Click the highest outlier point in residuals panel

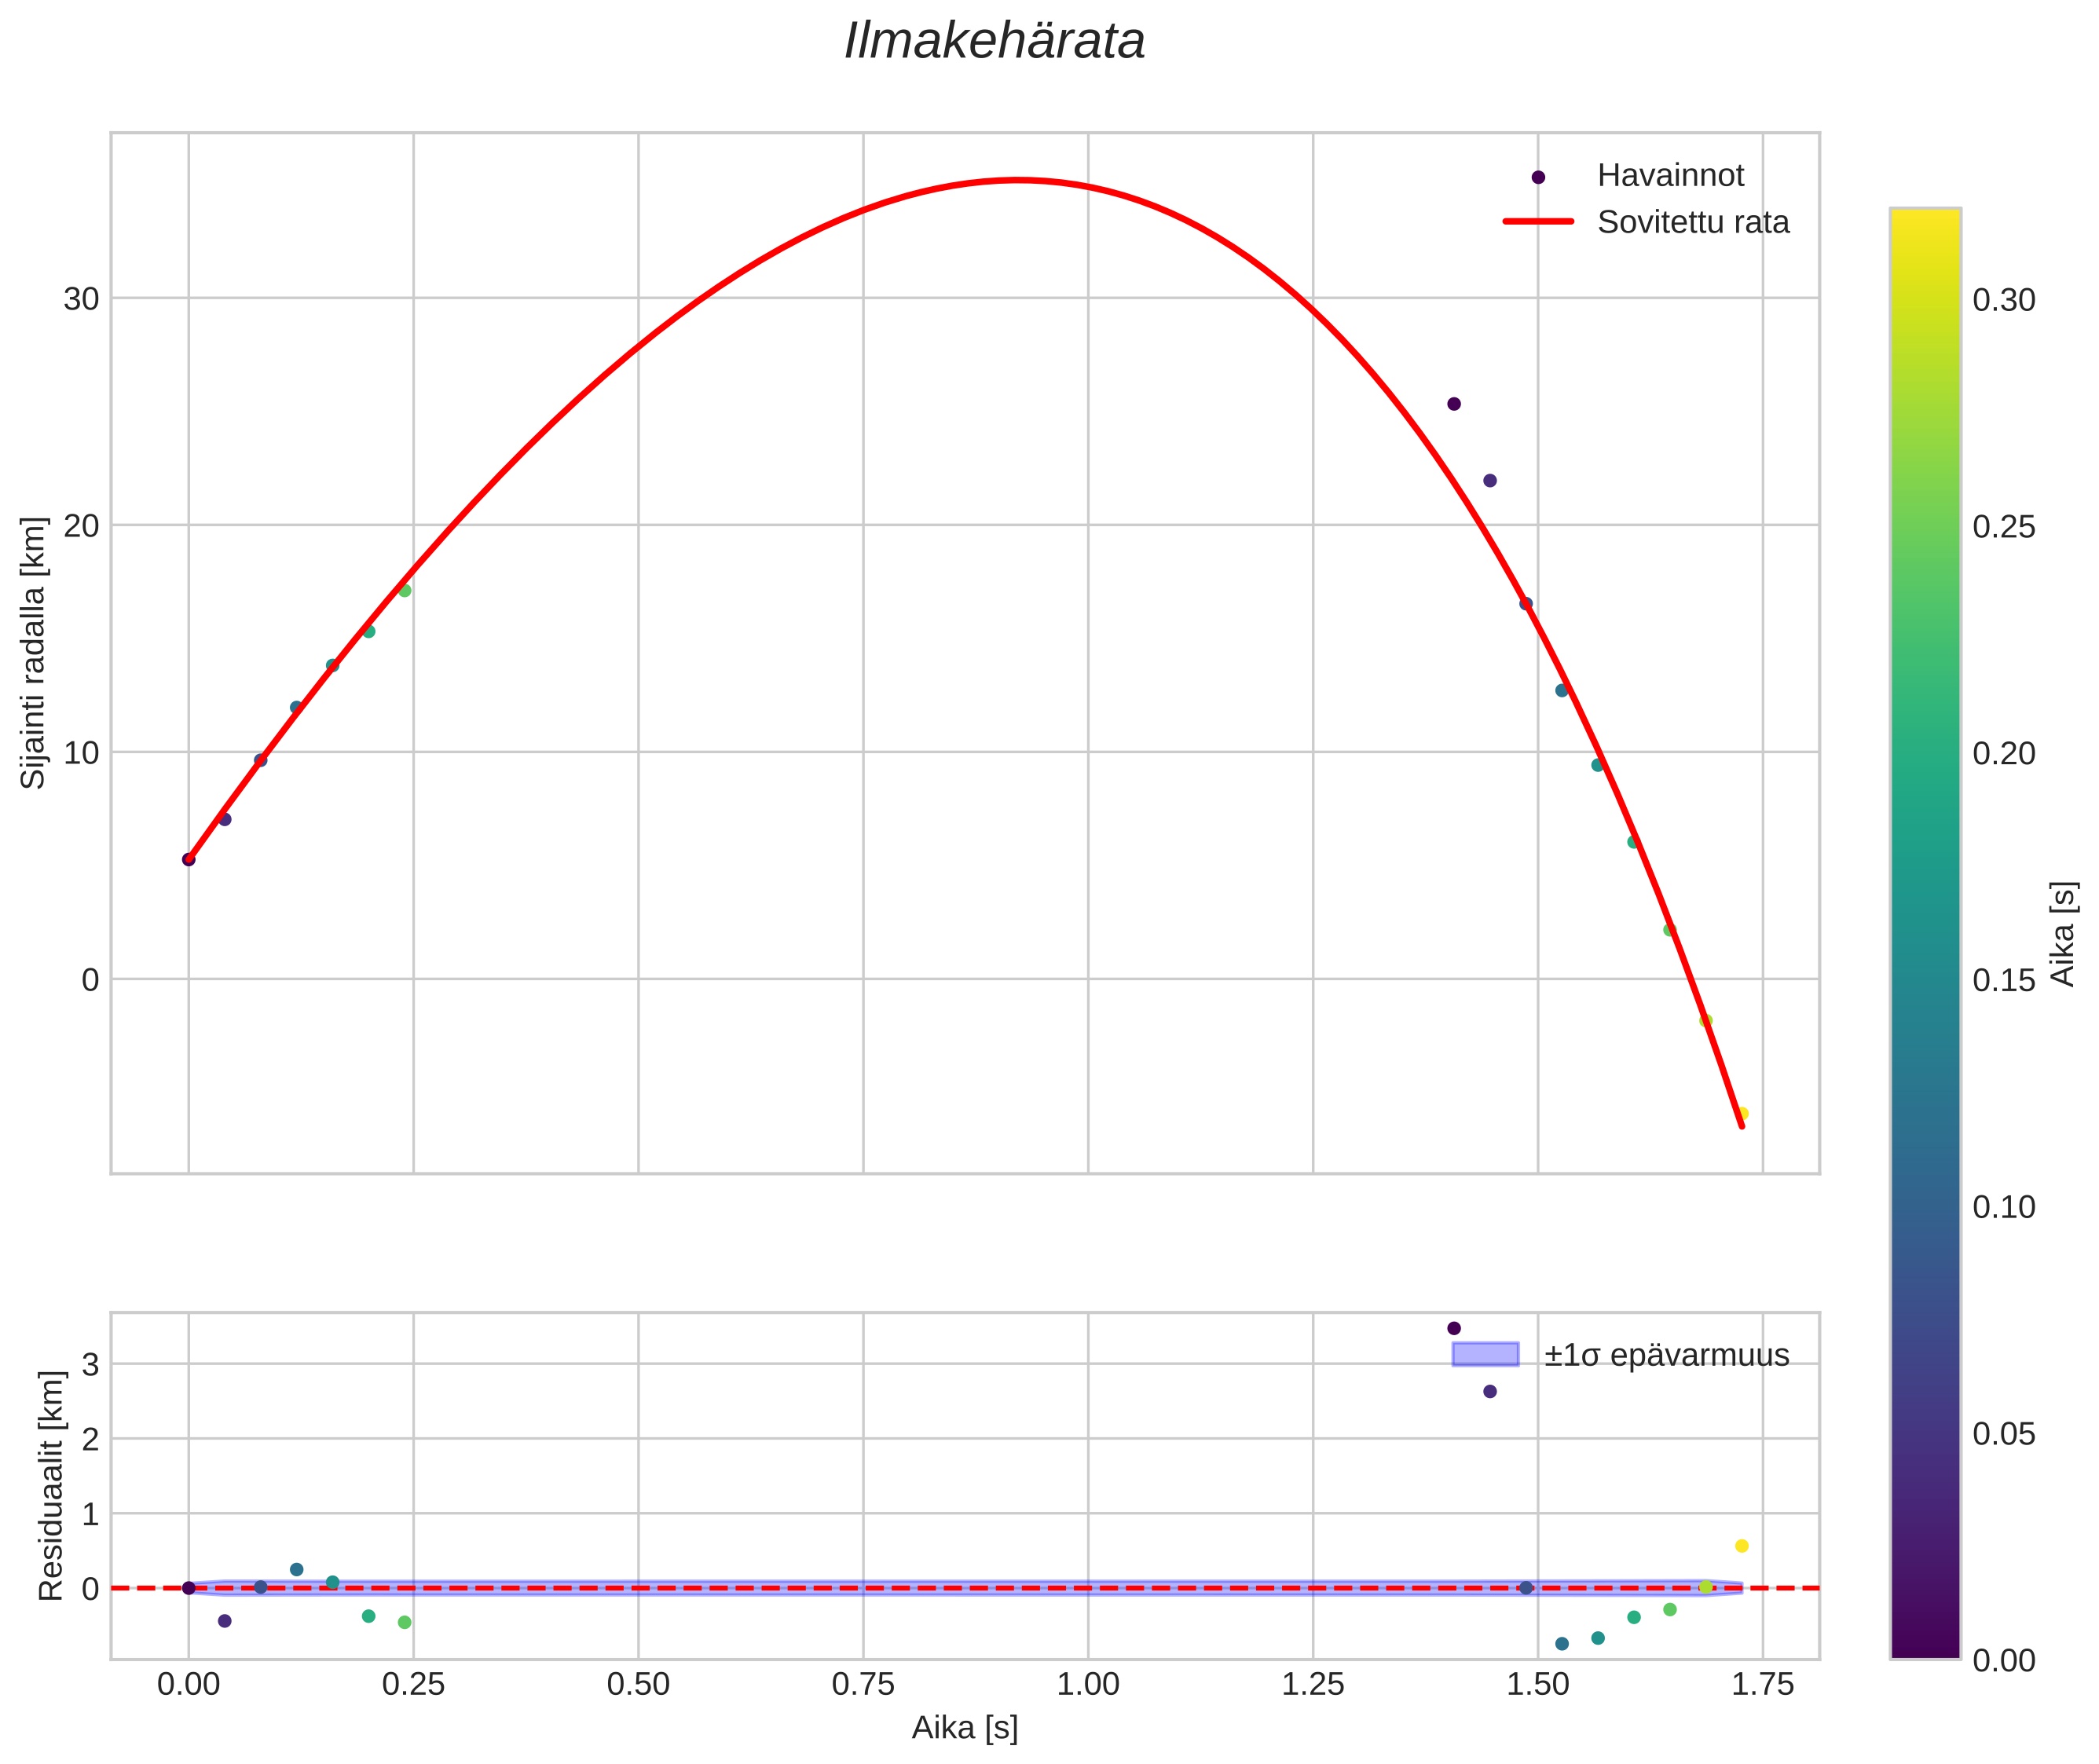click(1454, 1329)
